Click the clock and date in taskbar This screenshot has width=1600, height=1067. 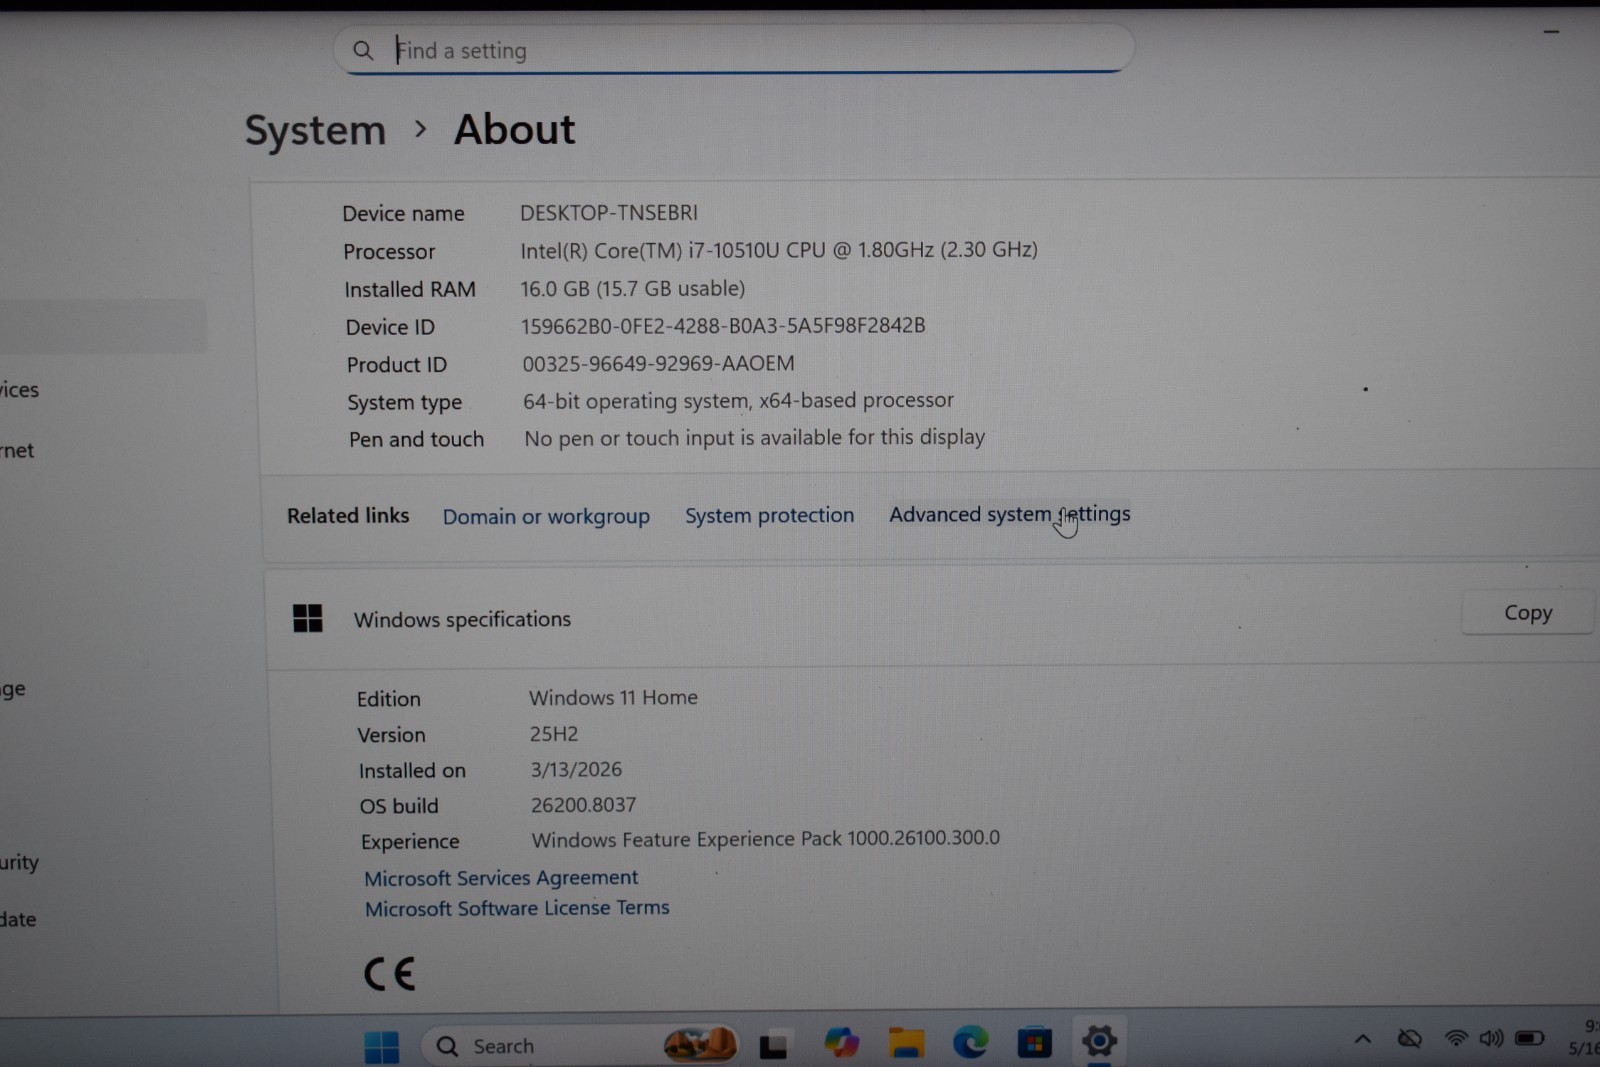1584,1037
